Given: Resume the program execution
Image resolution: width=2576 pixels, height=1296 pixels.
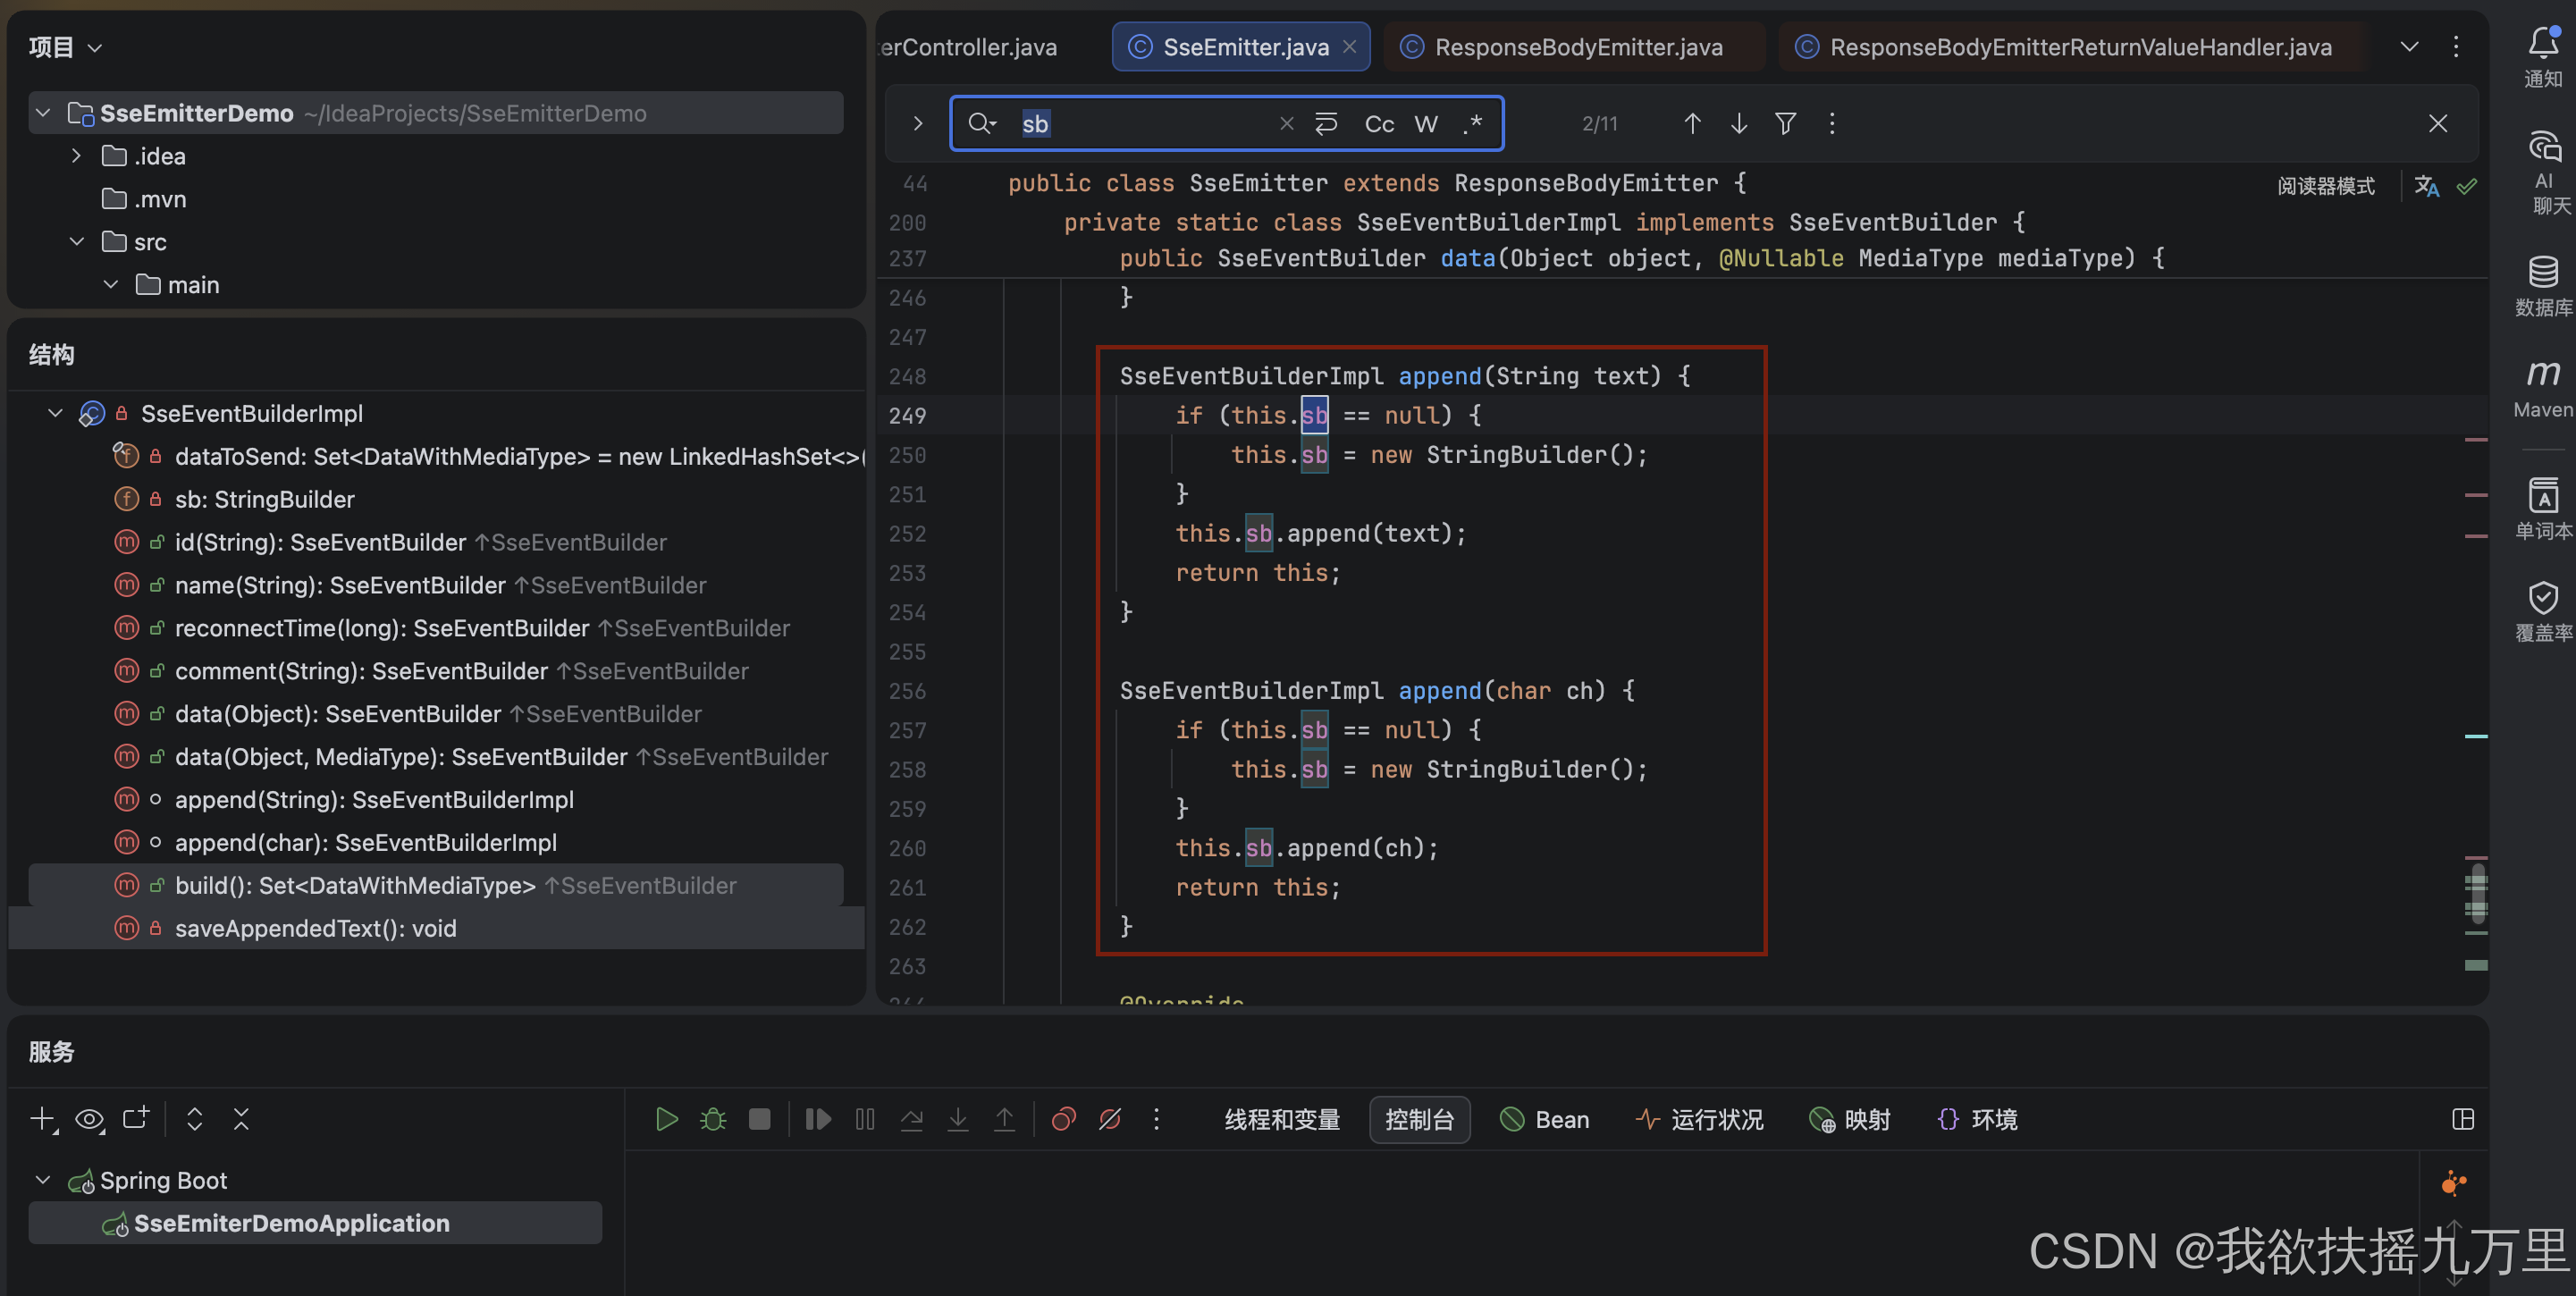Looking at the screenshot, I should [818, 1119].
